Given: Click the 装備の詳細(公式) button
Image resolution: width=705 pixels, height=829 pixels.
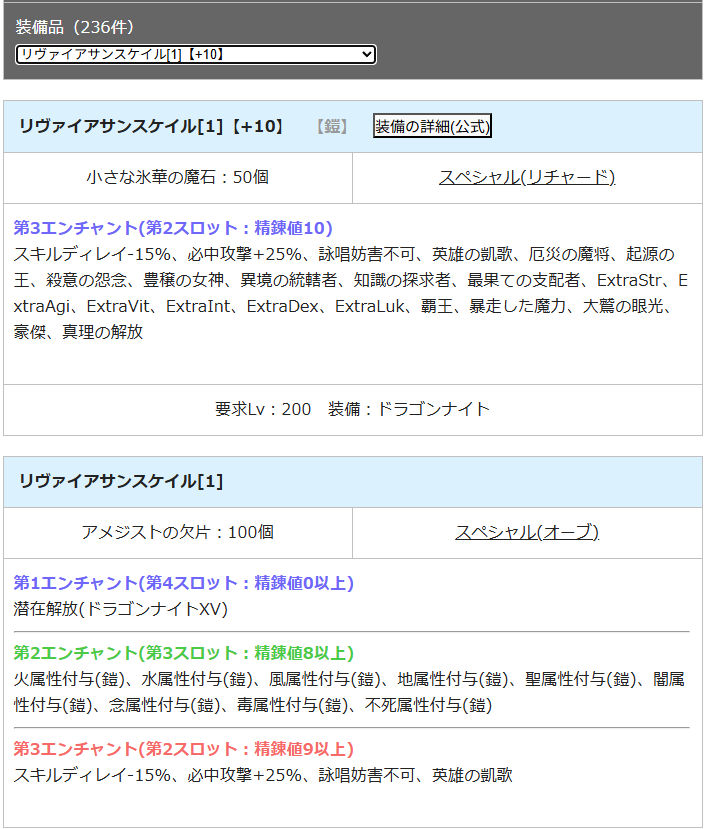Looking at the screenshot, I should coord(432,126).
